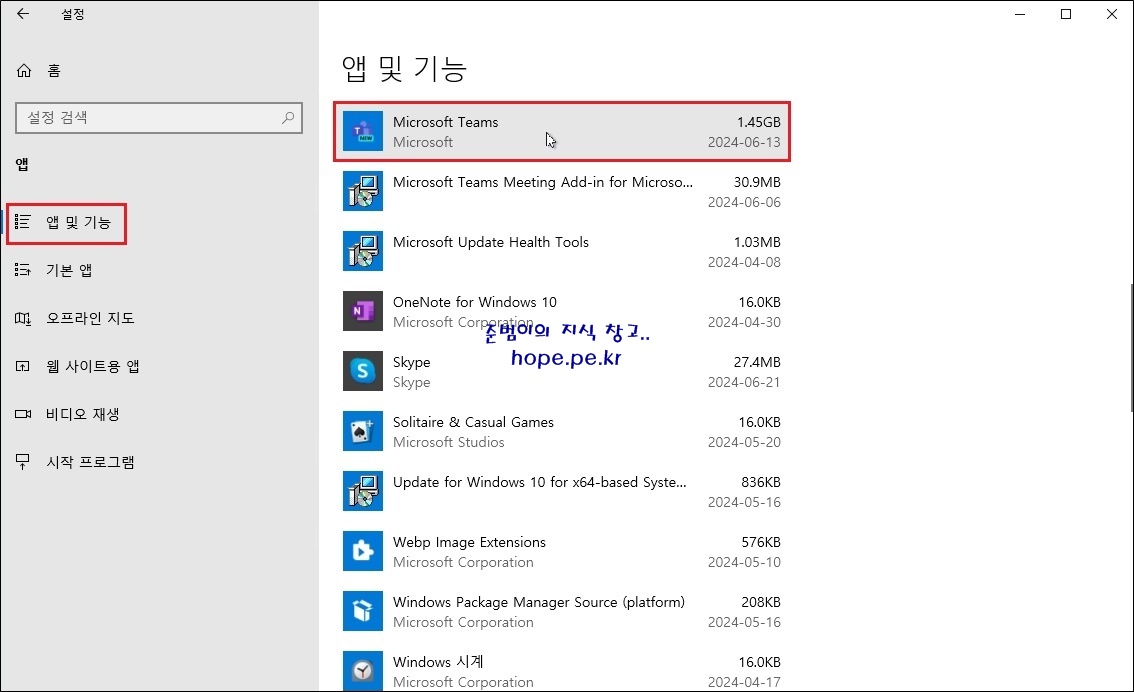This screenshot has width=1134, height=692.
Task: Click the Skype app icon
Action: click(x=362, y=372)
